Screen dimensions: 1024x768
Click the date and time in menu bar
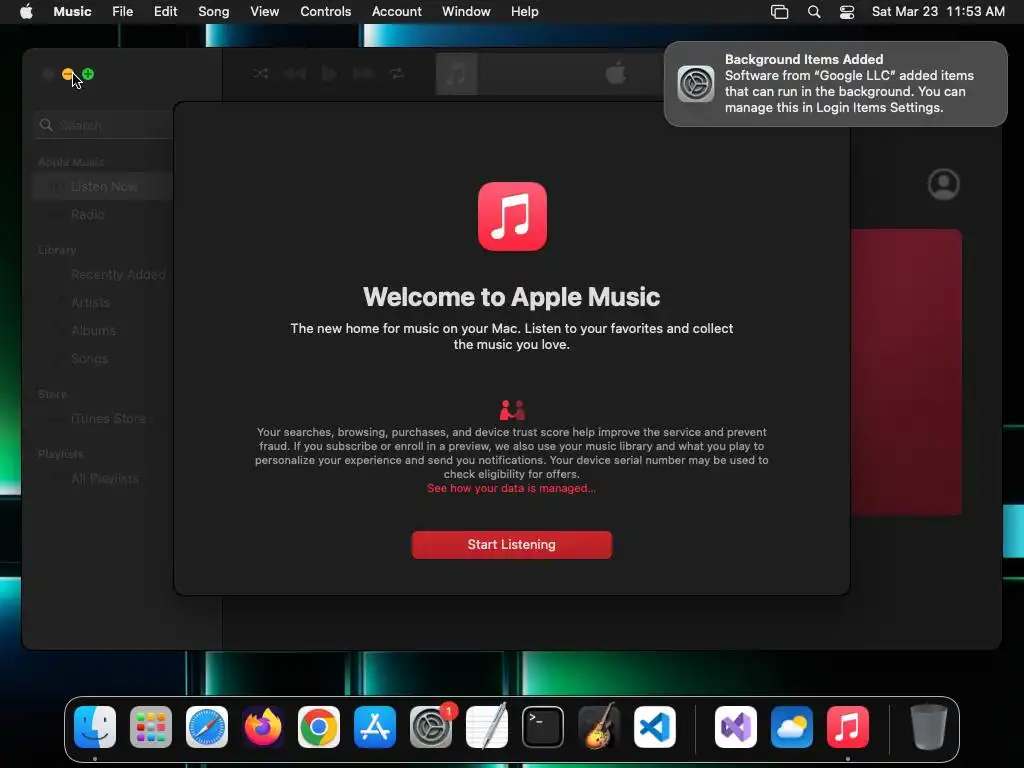pos(938,12)
